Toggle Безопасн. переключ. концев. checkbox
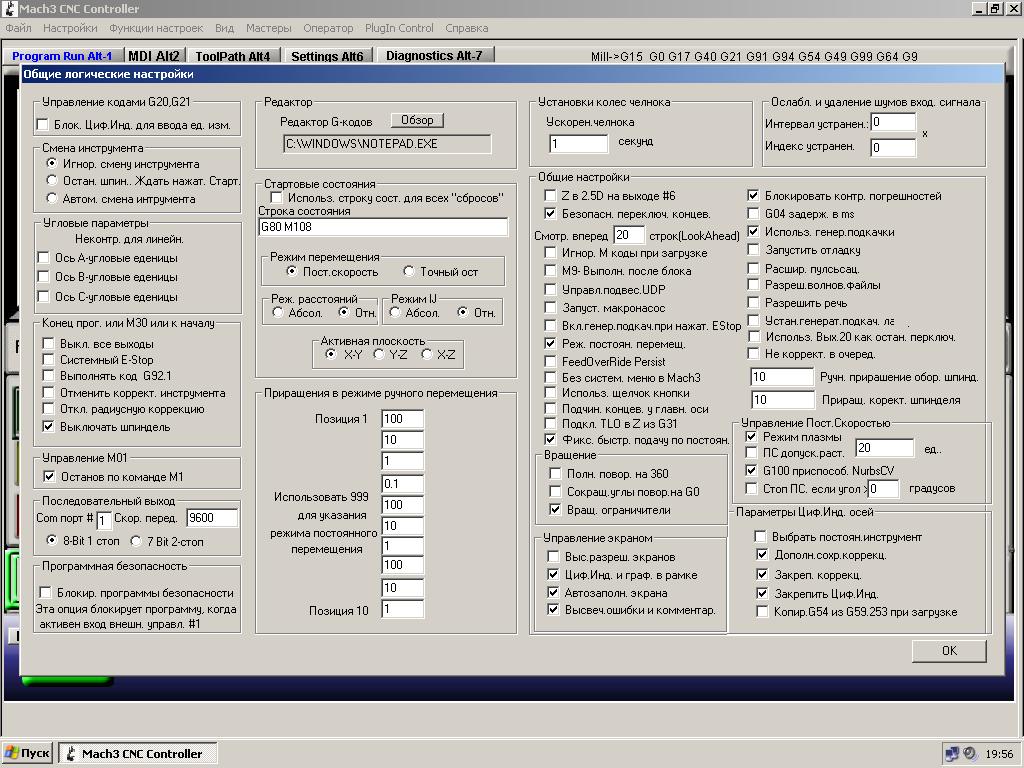The width and height of the screenshot is (1024, 768). (x=550, y=214)
